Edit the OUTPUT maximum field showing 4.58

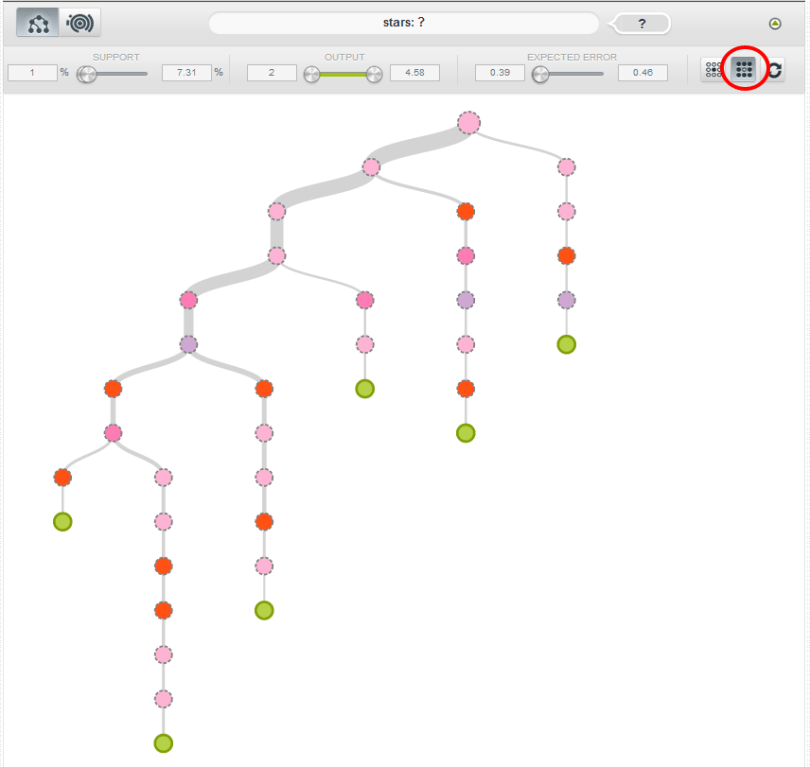coord(416,72)
